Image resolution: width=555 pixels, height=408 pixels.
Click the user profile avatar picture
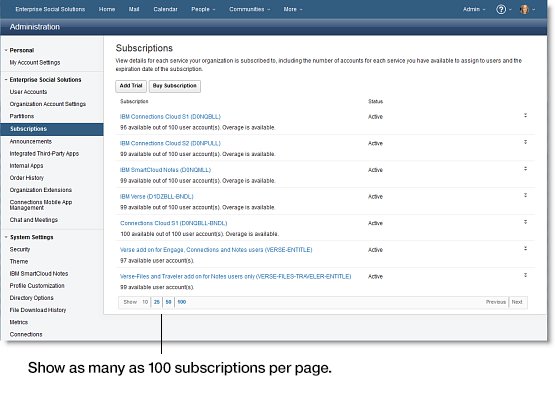coord(524,9)
